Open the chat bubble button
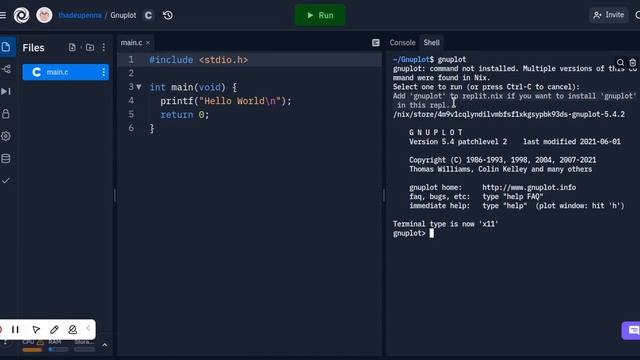The width and height of the screenshot is (640, 360). click(x=632, y=330)
